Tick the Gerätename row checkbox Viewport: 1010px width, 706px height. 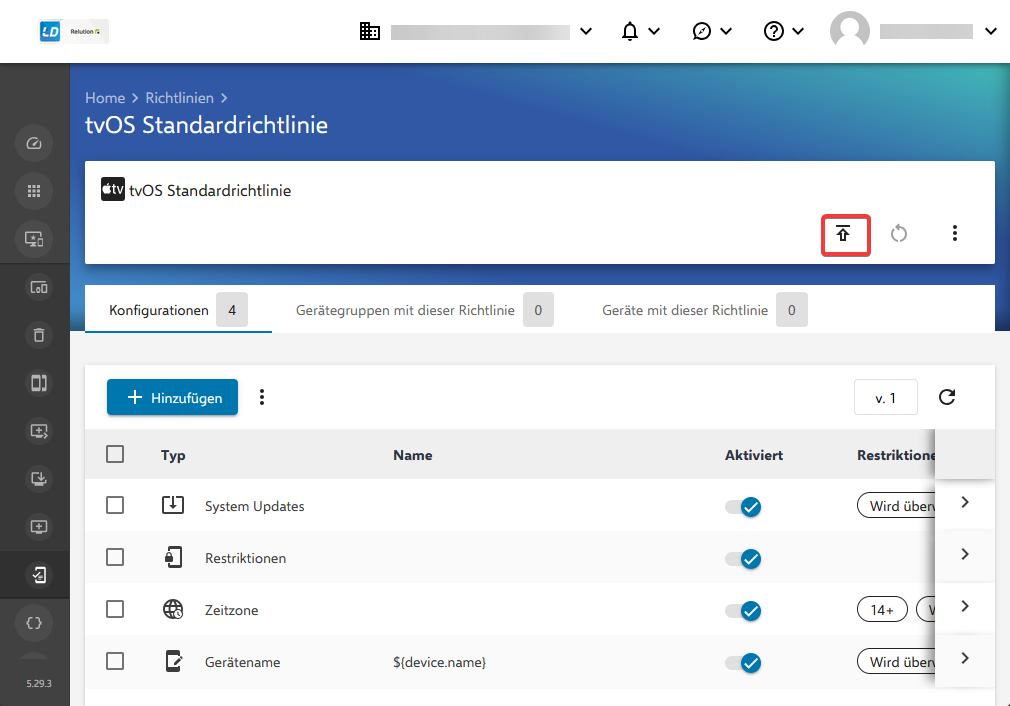click(x=115, y=662)
